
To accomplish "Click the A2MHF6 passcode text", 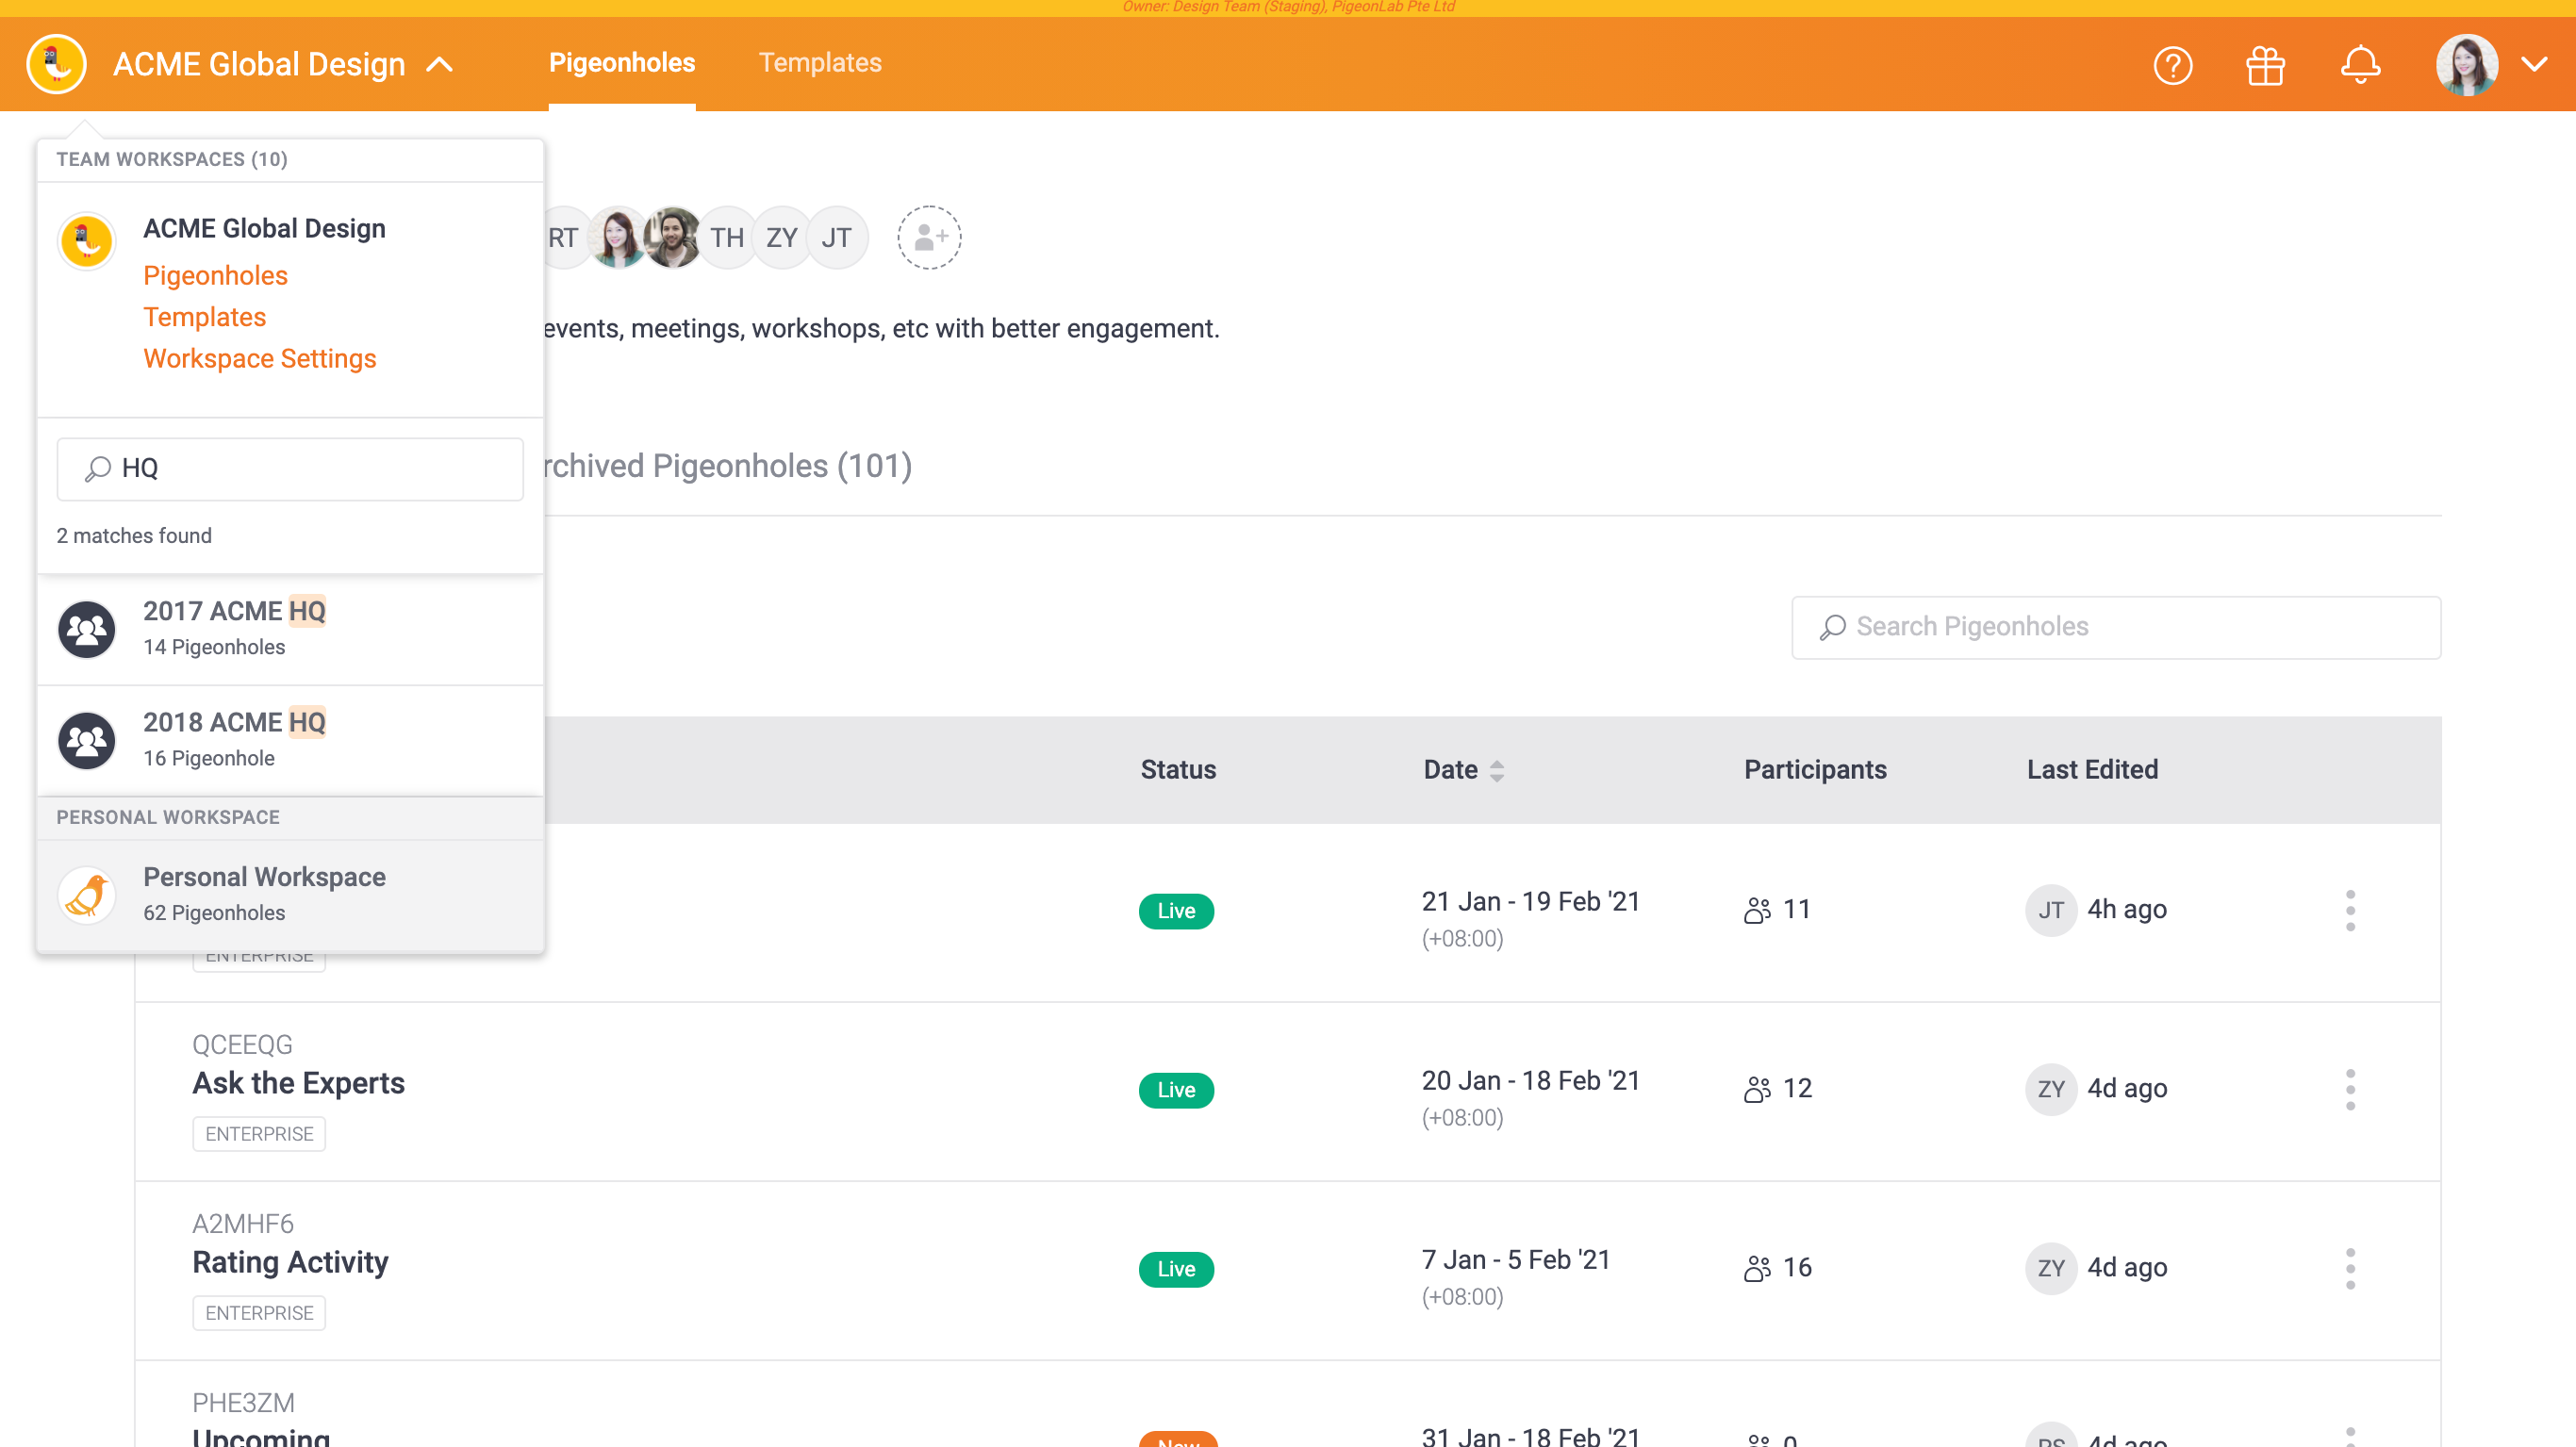I will 243,1223.
